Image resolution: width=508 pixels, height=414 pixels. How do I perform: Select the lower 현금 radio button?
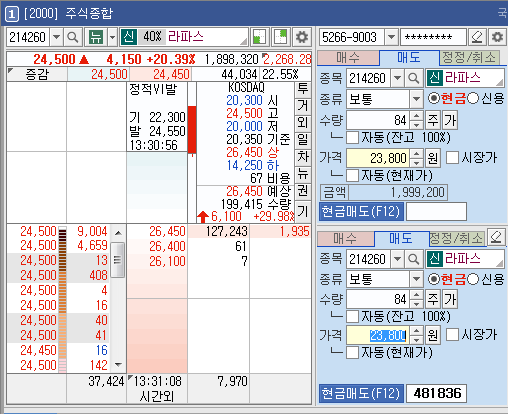434,279
